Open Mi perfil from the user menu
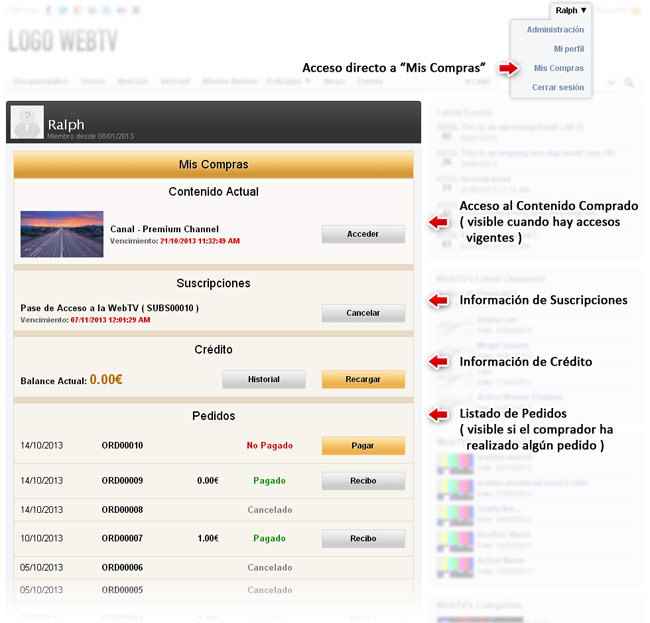The width and height of the screenshot is (650, 623). point(569,49)
